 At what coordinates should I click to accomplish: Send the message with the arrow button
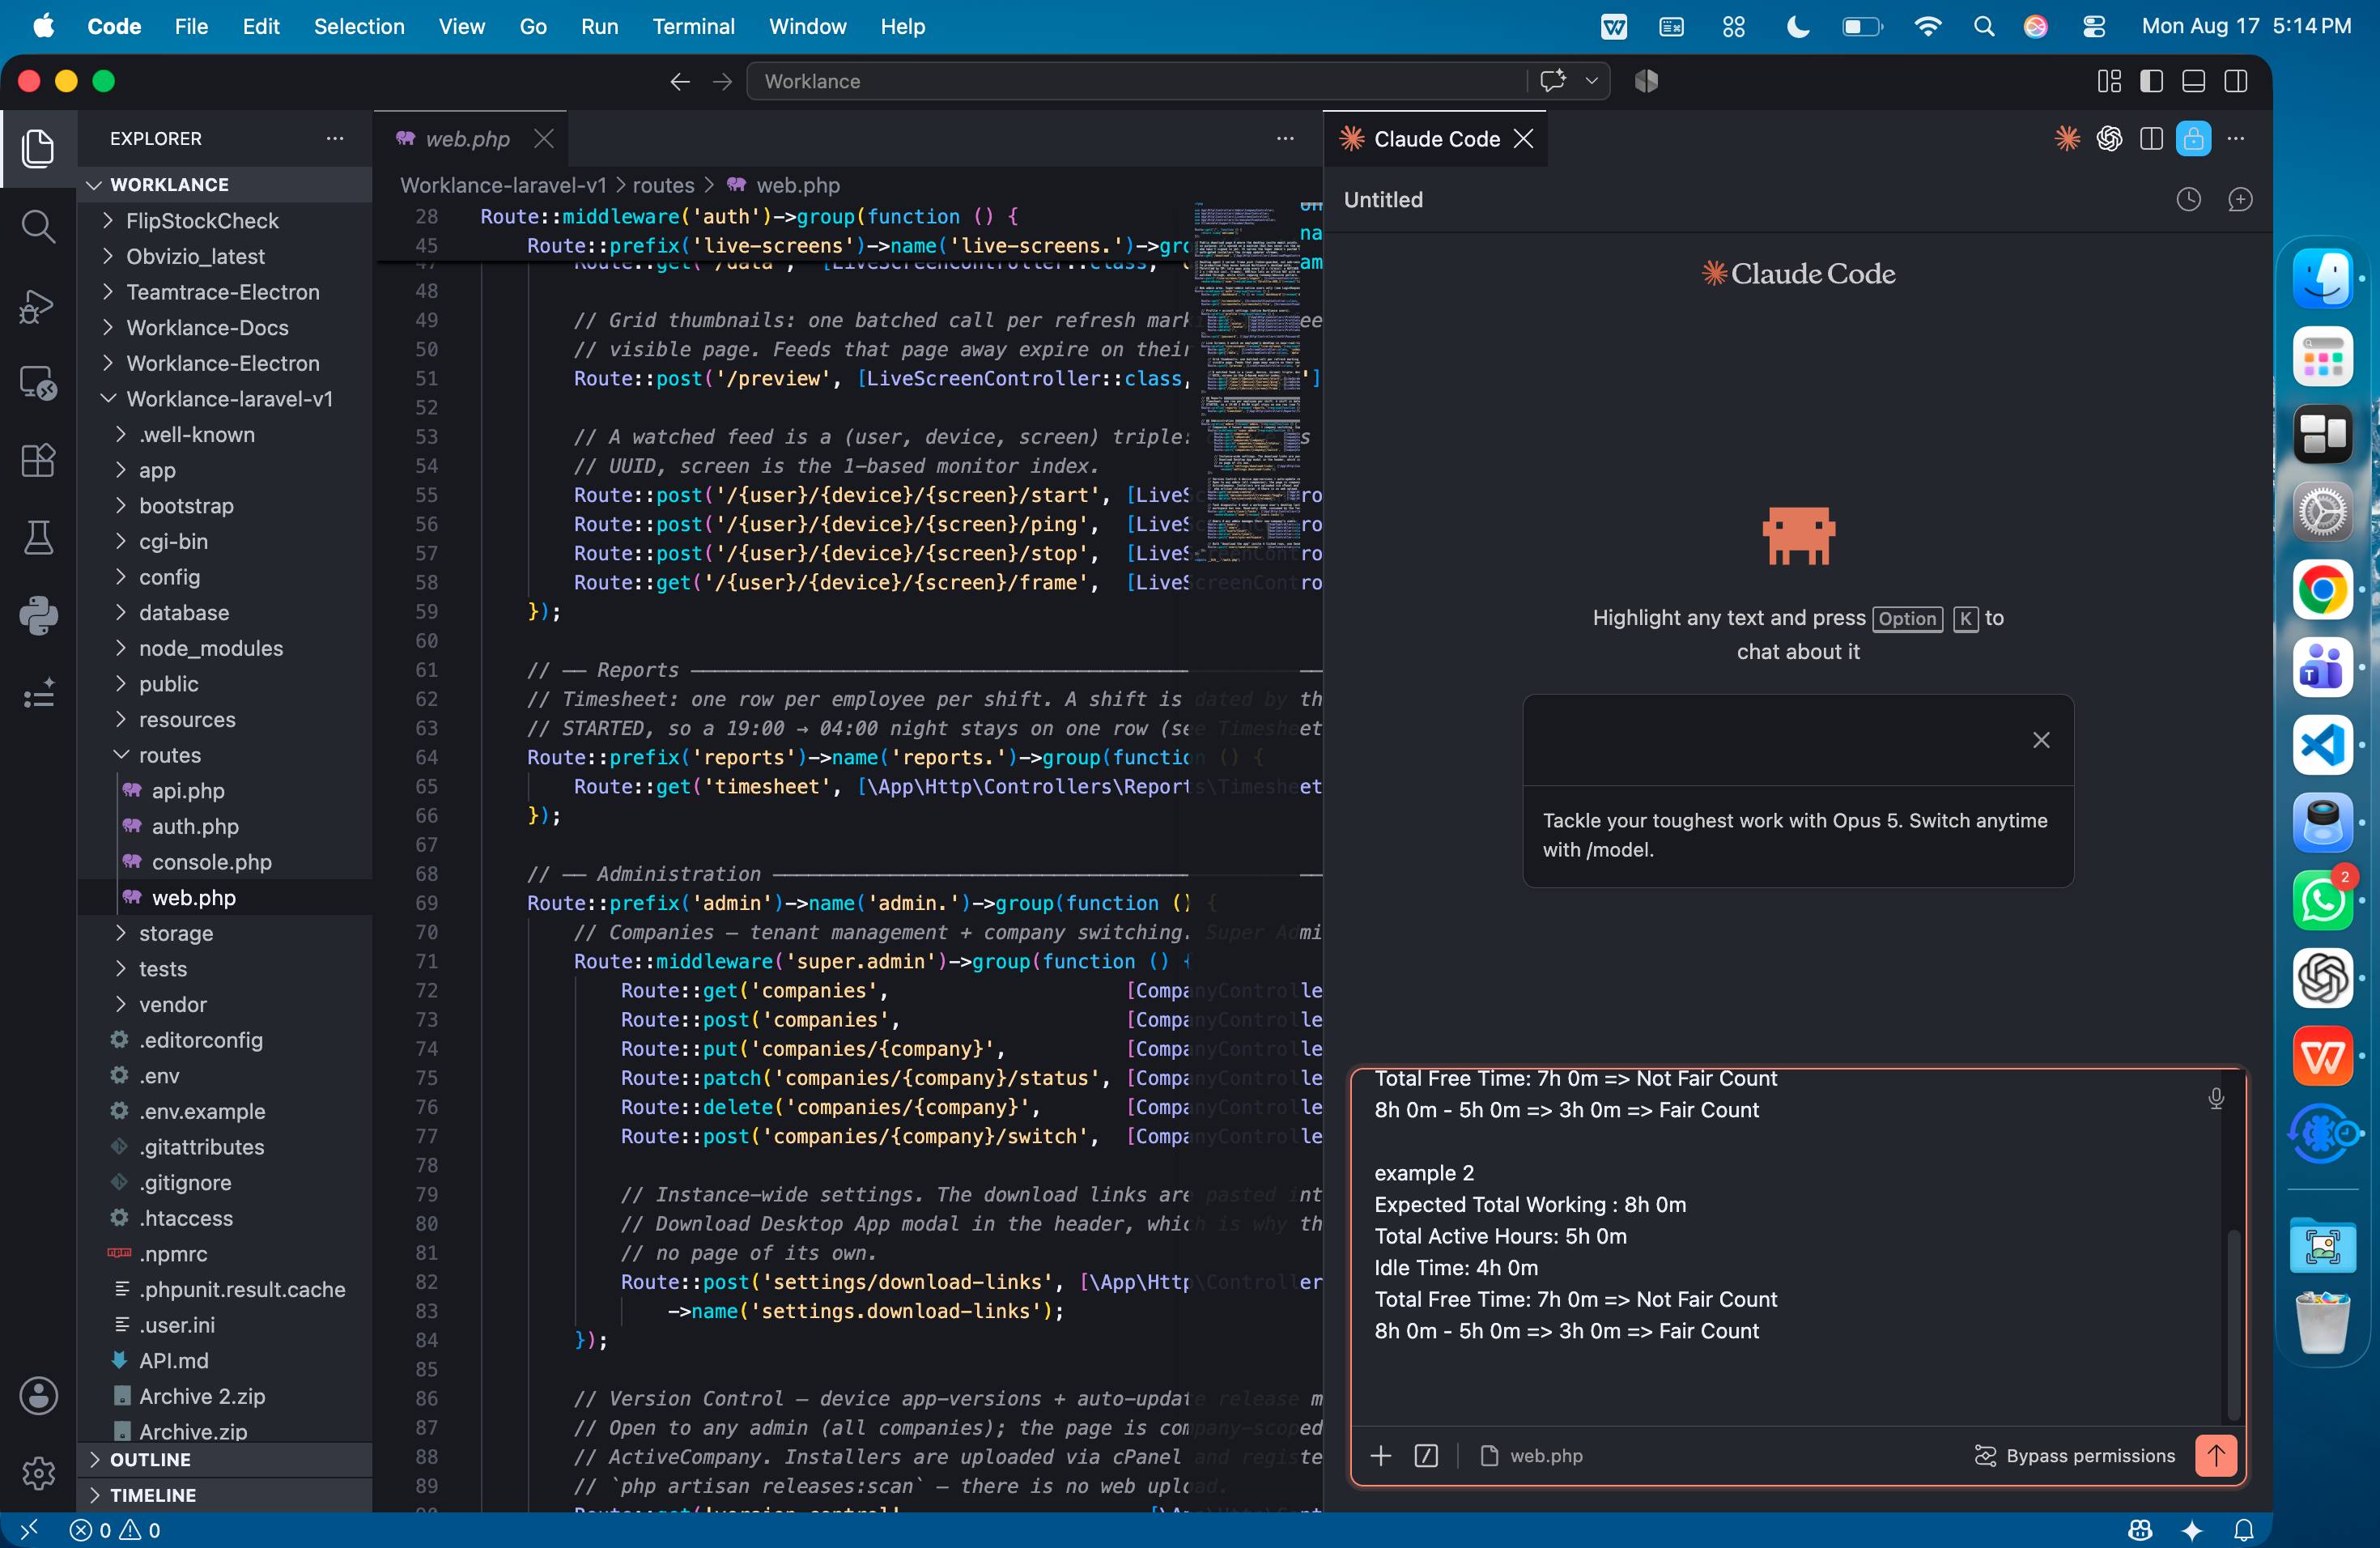(x=2215, y=1456)
